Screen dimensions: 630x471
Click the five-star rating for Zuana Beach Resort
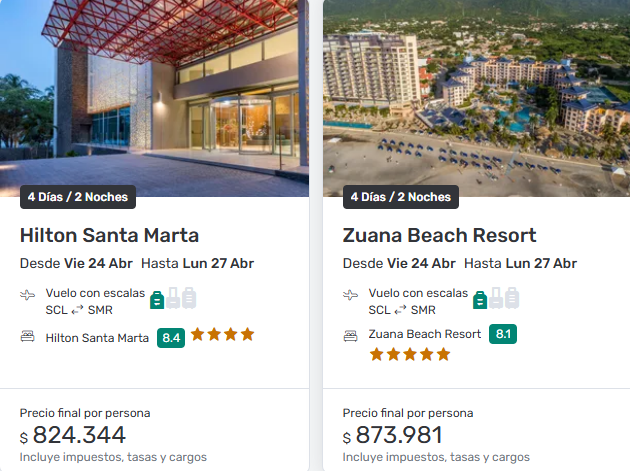coord(409,354)
